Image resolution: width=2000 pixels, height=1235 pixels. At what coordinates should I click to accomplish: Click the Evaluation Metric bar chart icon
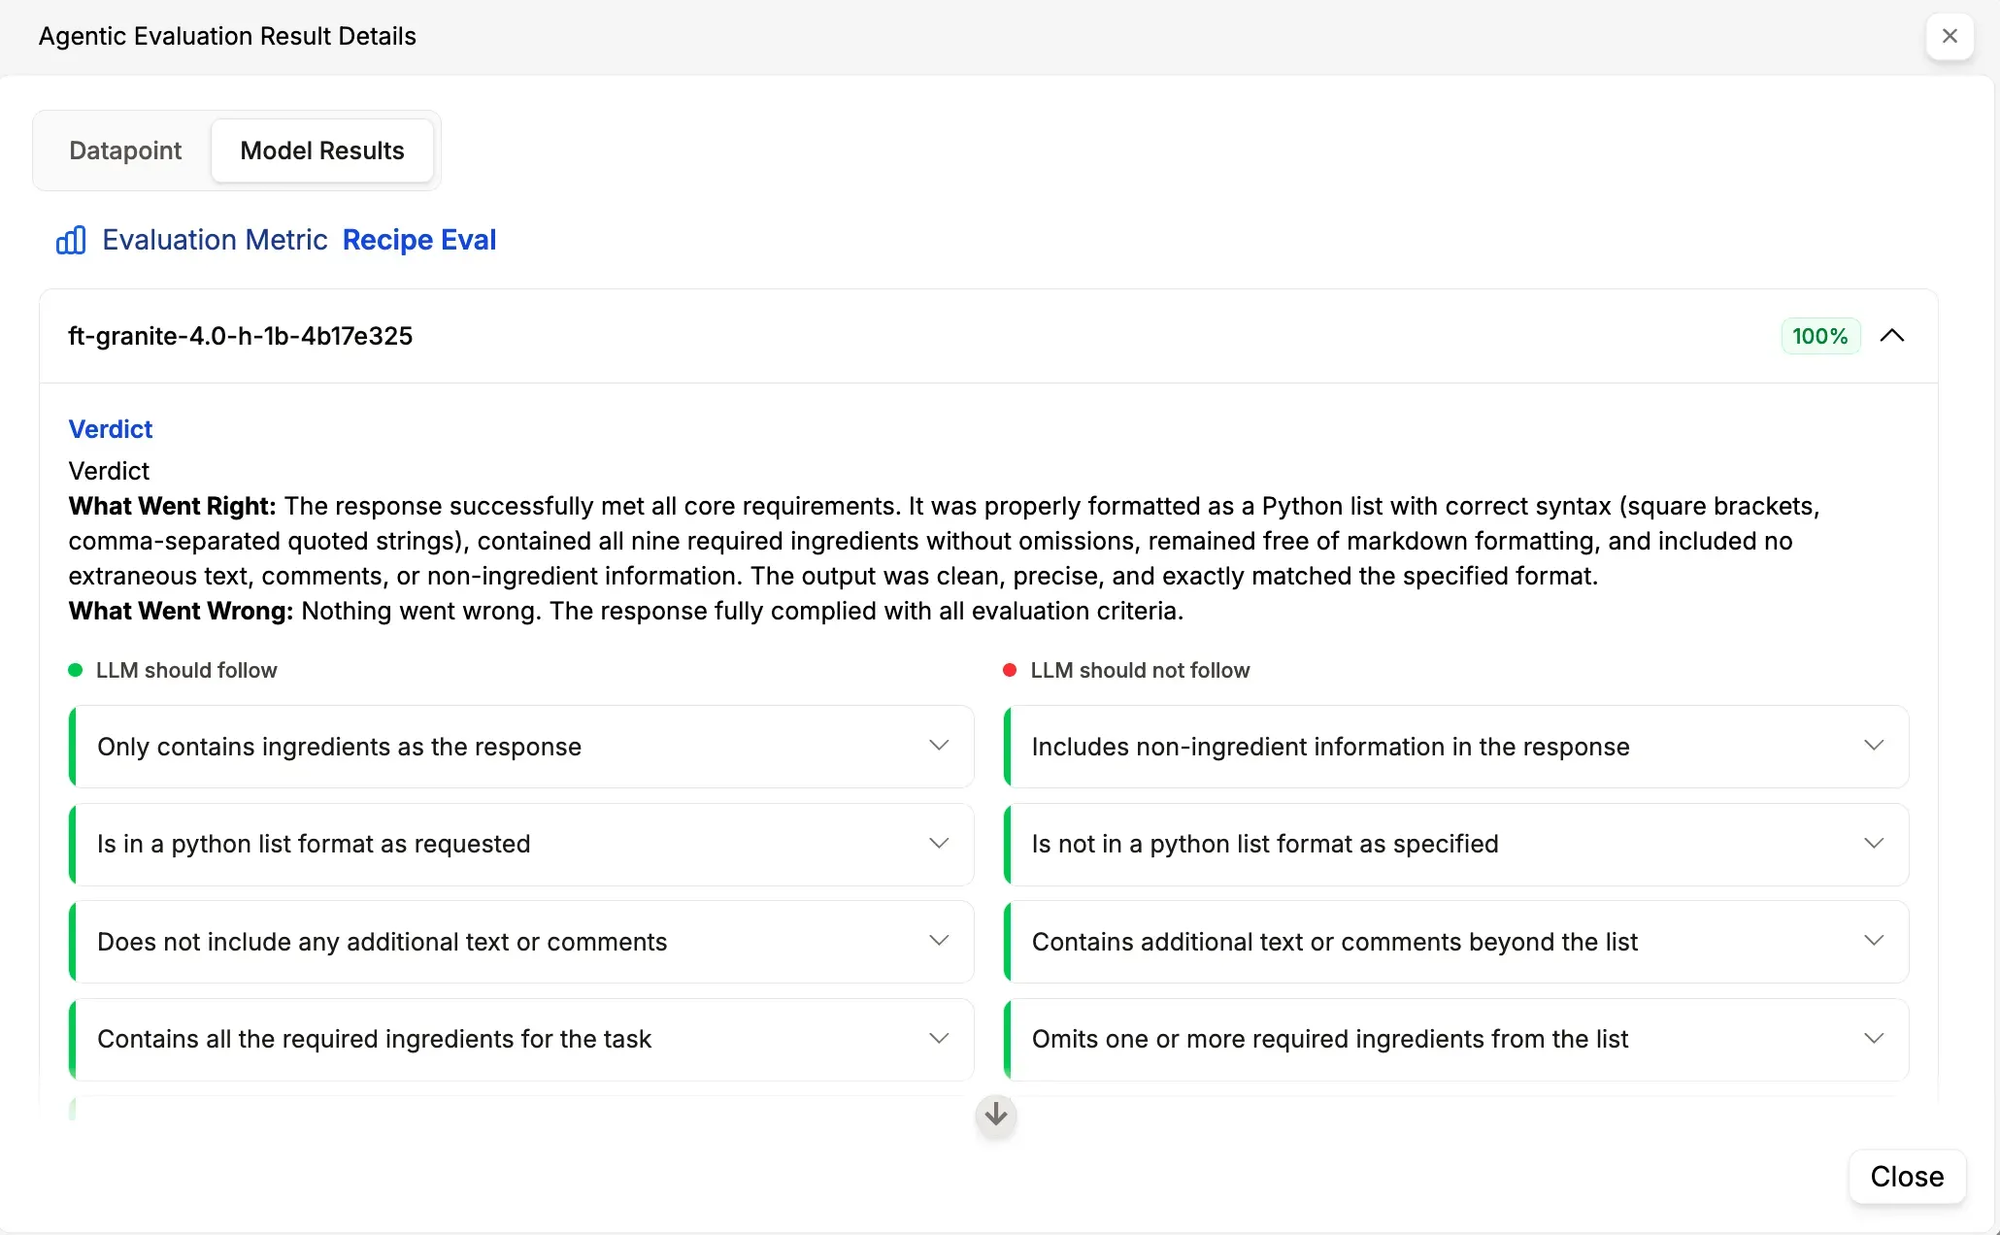click(x=71, y=240)
